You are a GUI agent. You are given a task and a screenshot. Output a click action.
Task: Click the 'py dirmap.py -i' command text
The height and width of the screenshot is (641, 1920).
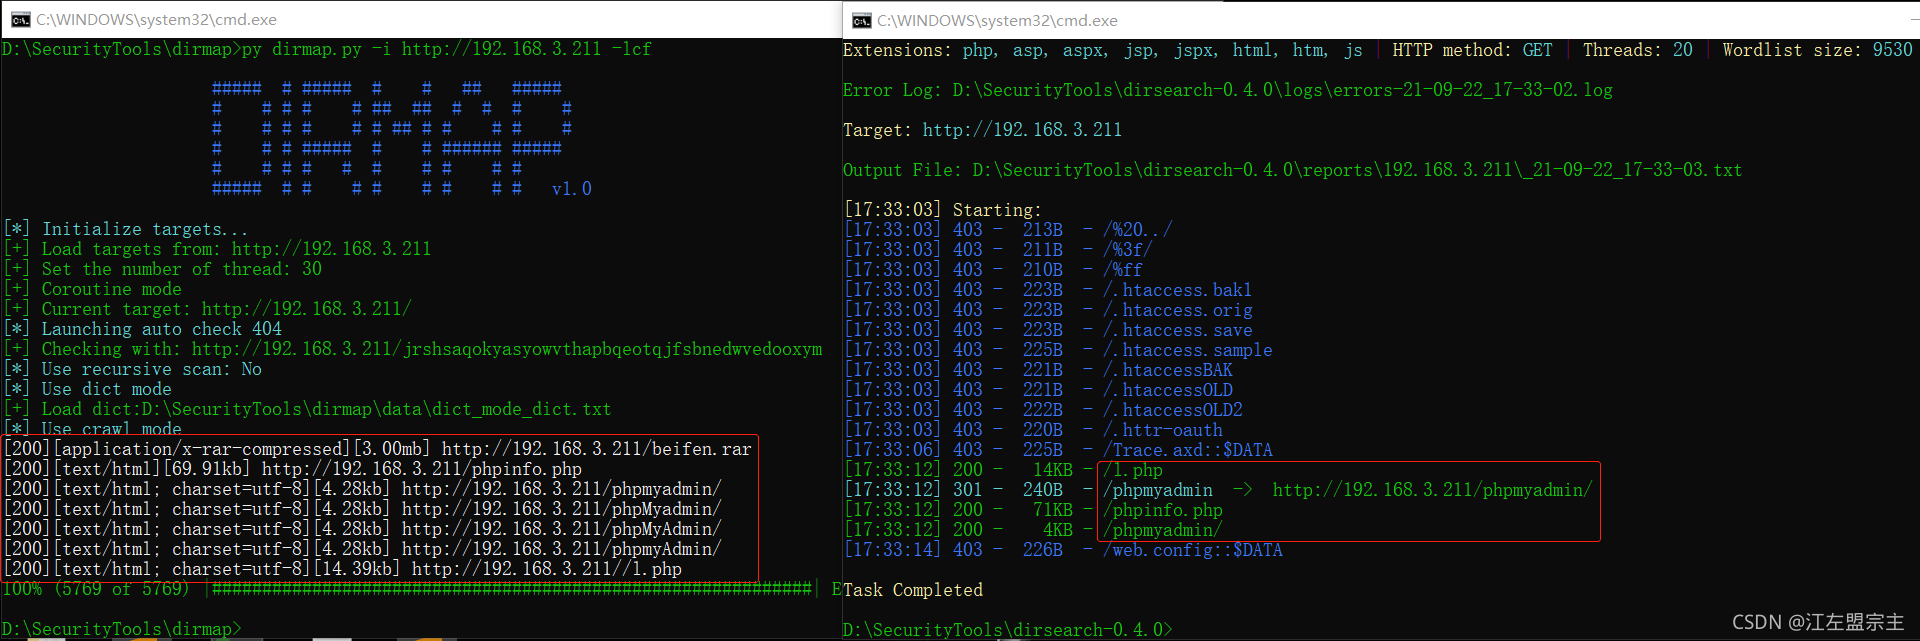click(317, 49)
